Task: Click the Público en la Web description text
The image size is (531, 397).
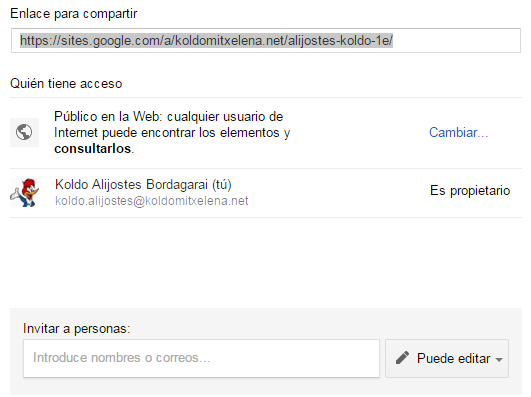Action: (172, 132)
